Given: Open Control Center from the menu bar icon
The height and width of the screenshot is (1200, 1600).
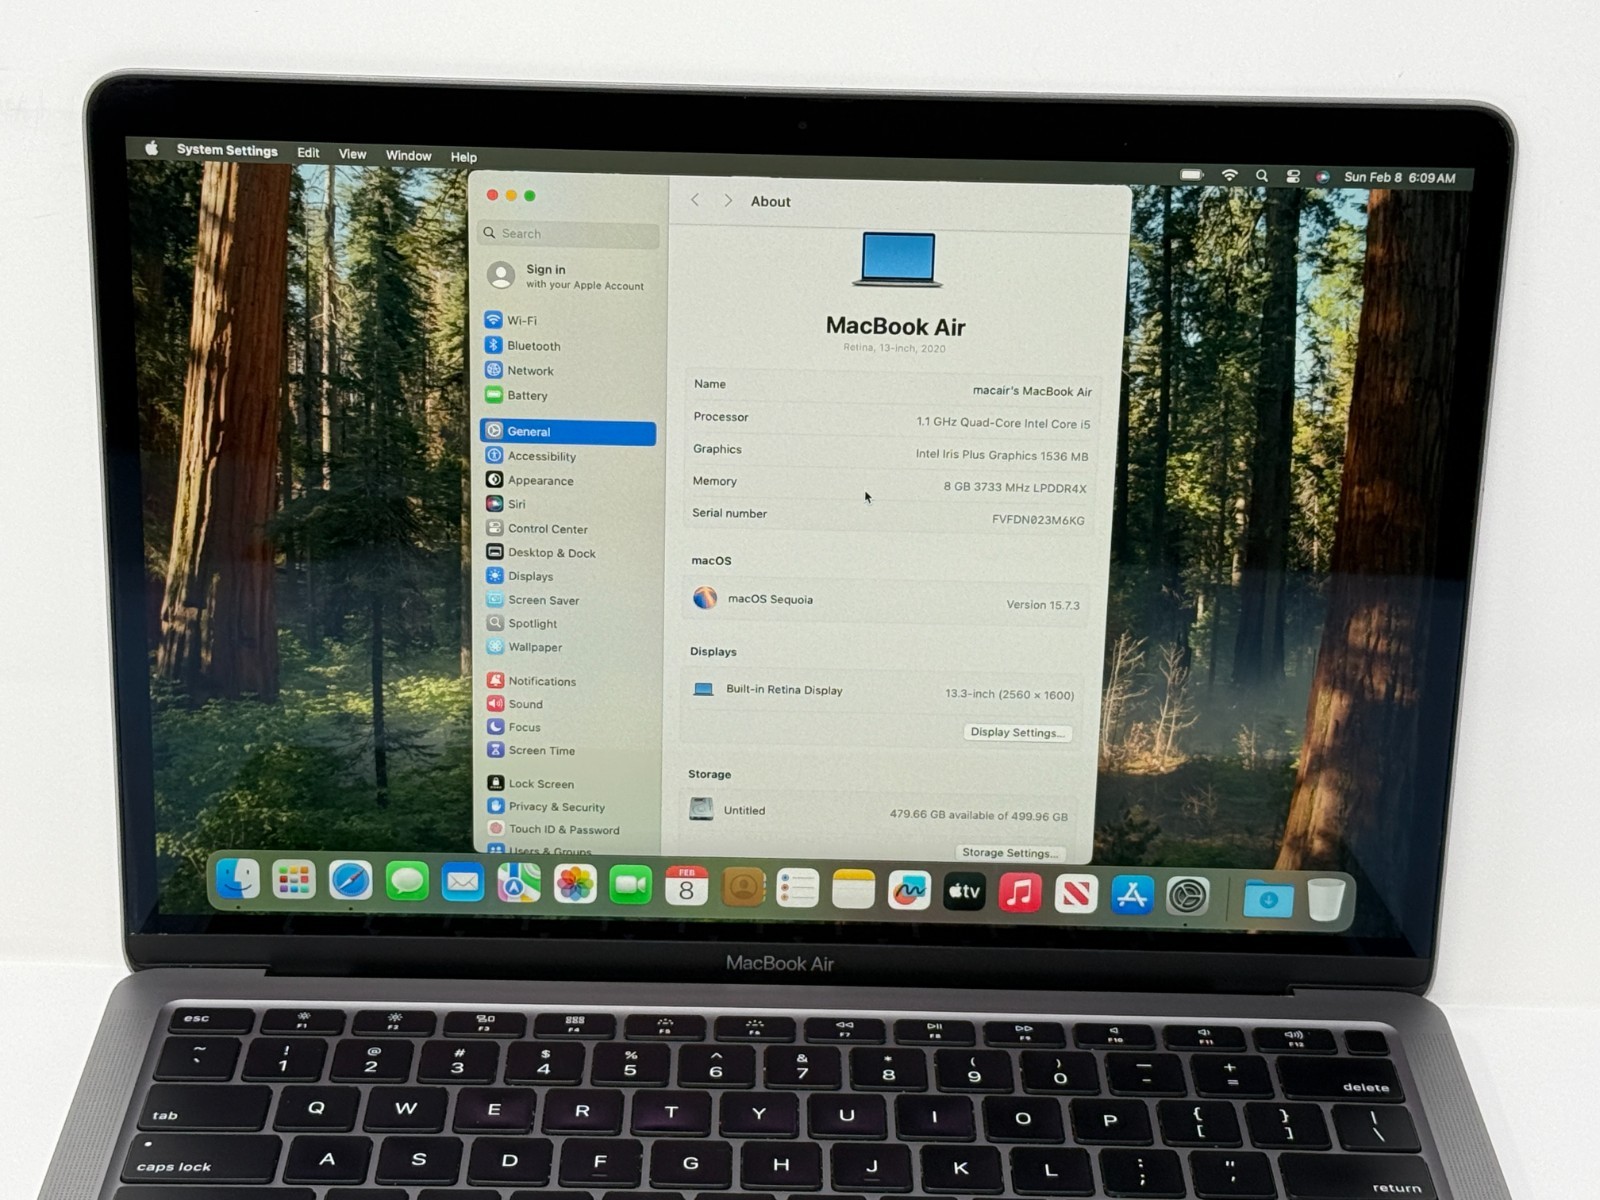Looking at the screenshot, I should [1293, 176].
